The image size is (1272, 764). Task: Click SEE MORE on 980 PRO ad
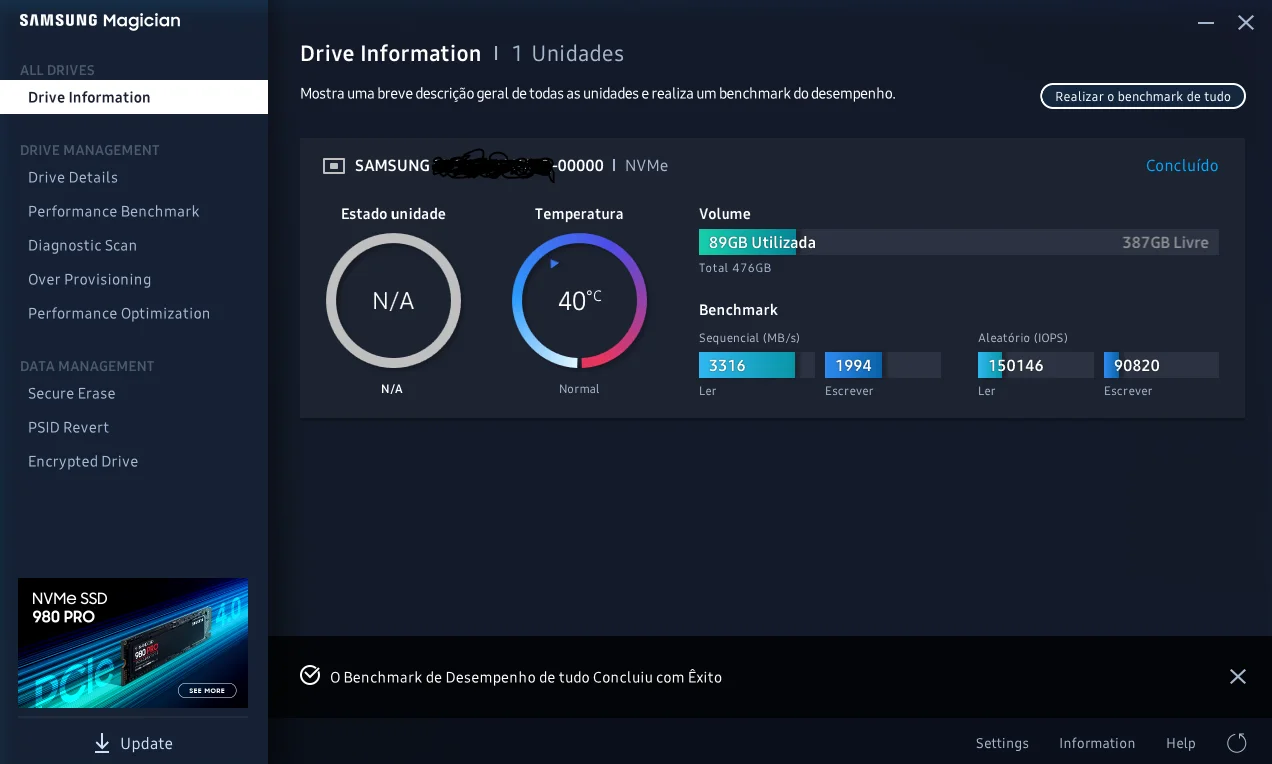207,690
